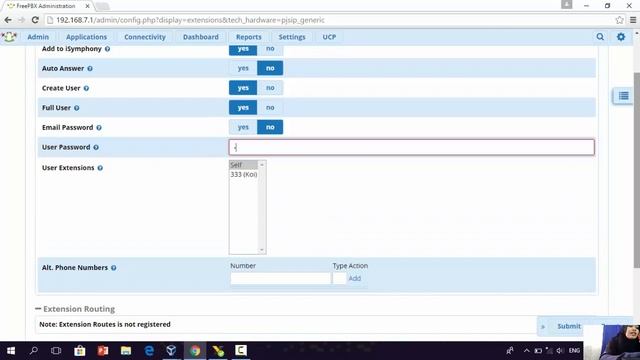Image resolution: width=640 pixels, height=360 pixels.
Task: Open the Connectivity menu
Action: point(145,37)
